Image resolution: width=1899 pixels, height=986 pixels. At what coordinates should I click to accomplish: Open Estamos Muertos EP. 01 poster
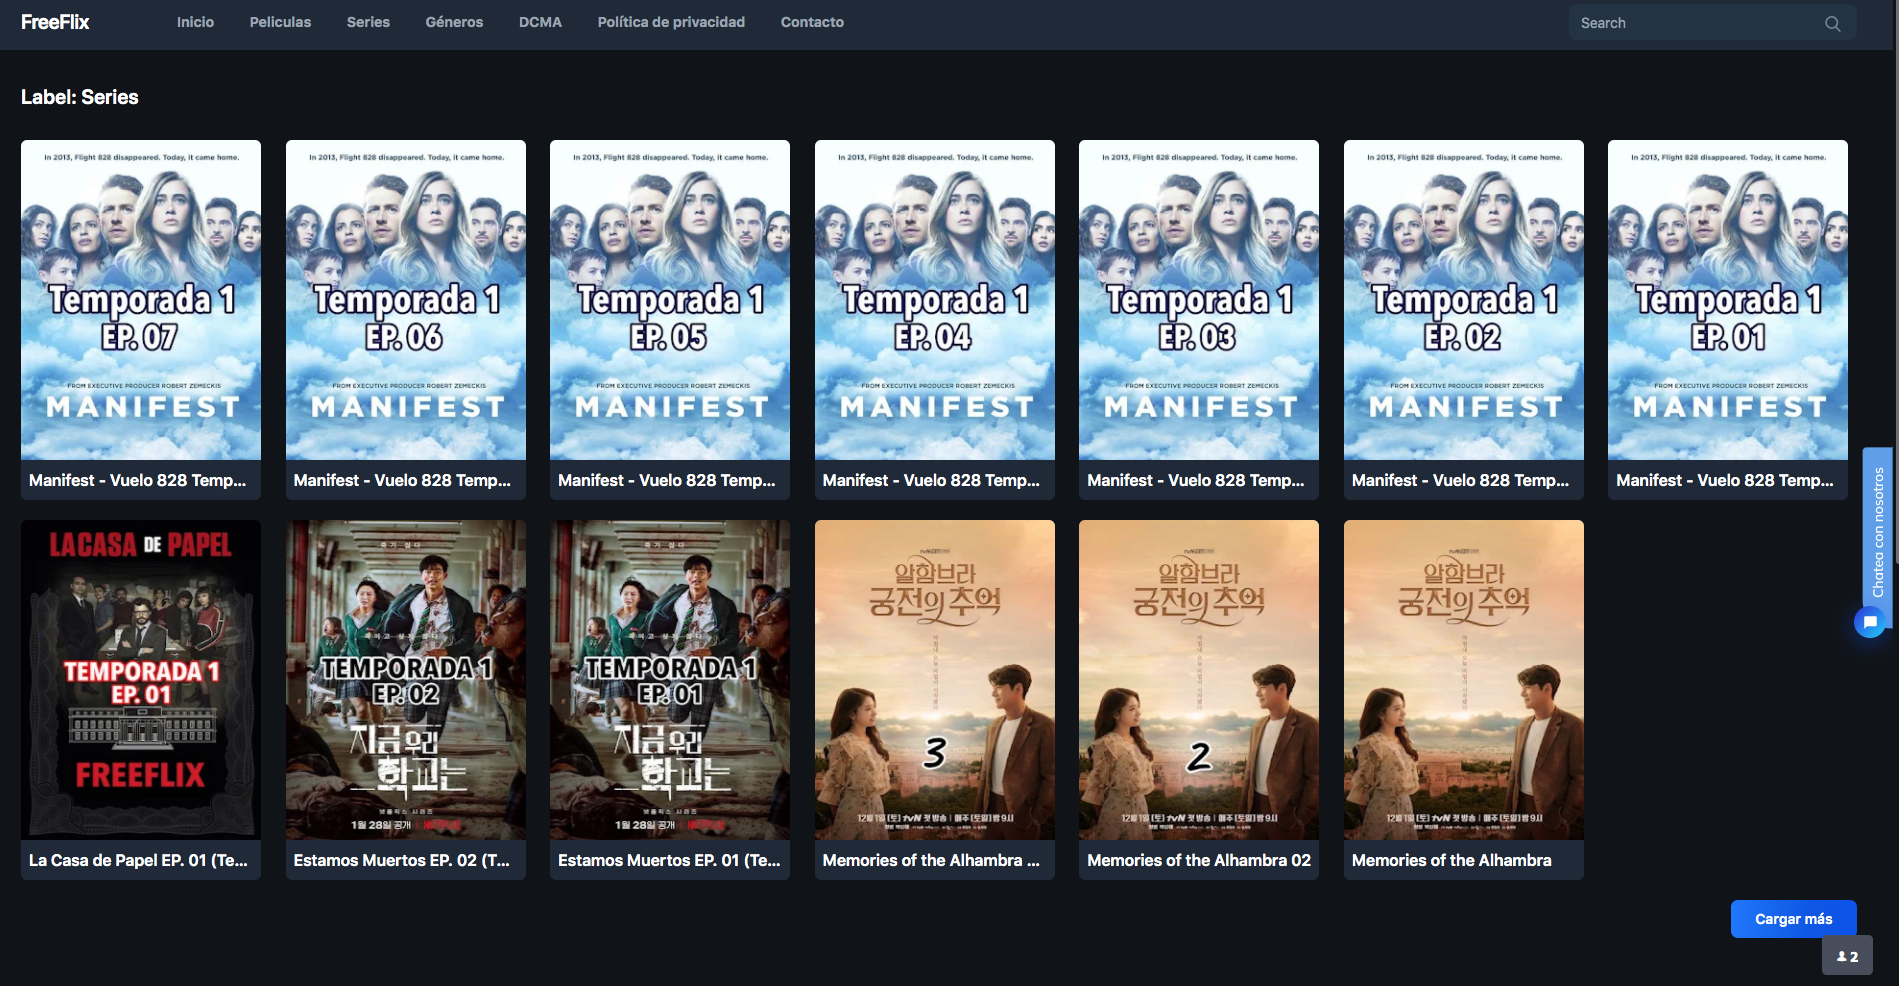(670, 680)
